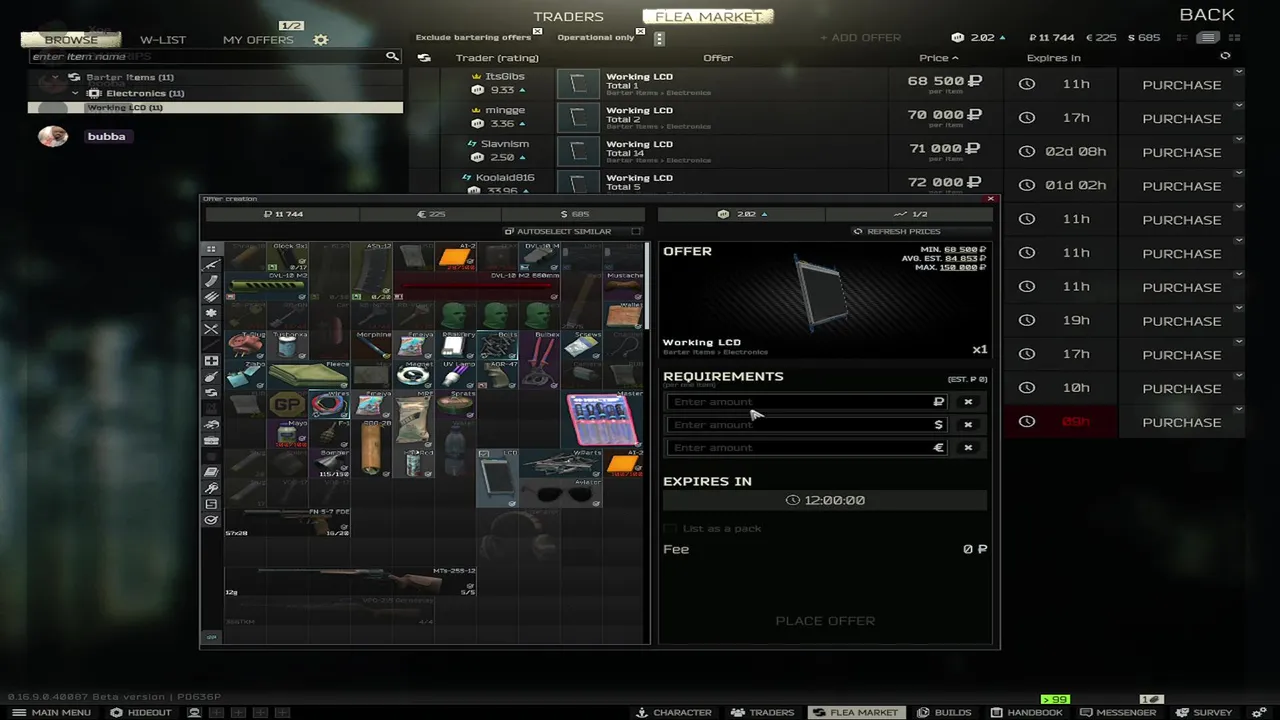1280x720 pixels.
Task: Toggle Autoselect Similar checkbox
Action: [x=636, y=231]
